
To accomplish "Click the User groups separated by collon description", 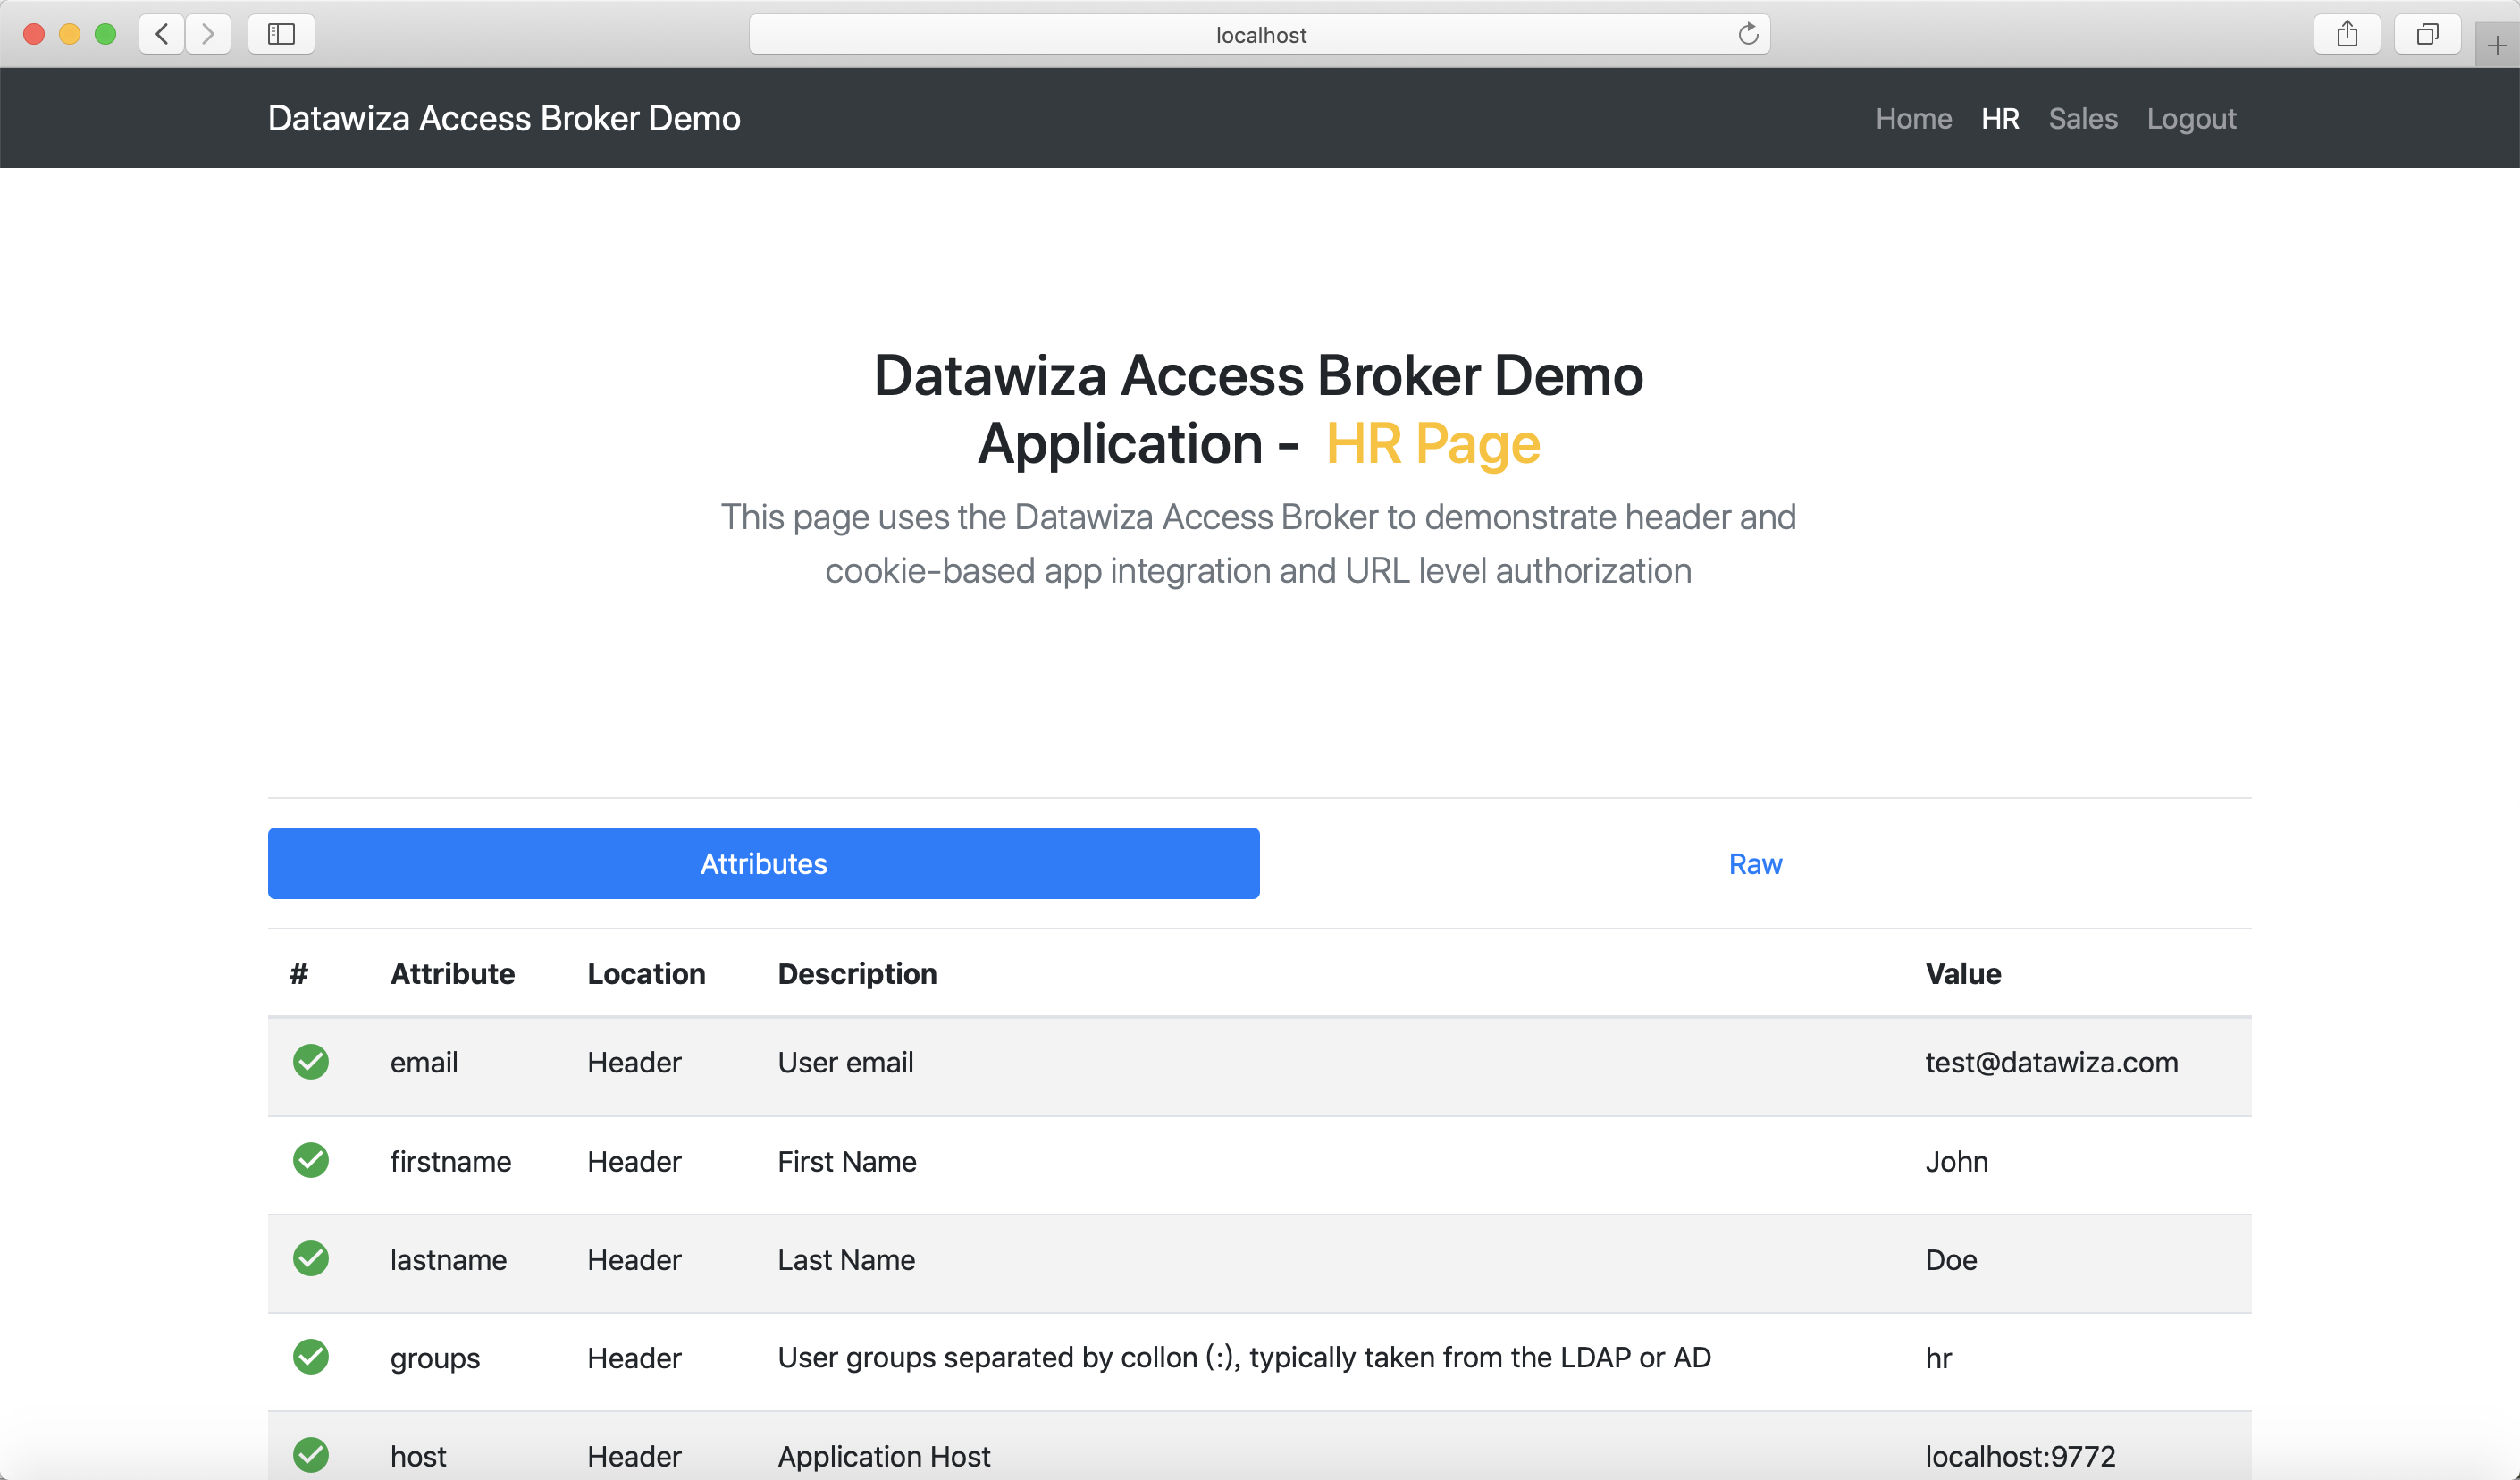I will [1244, 1357].
